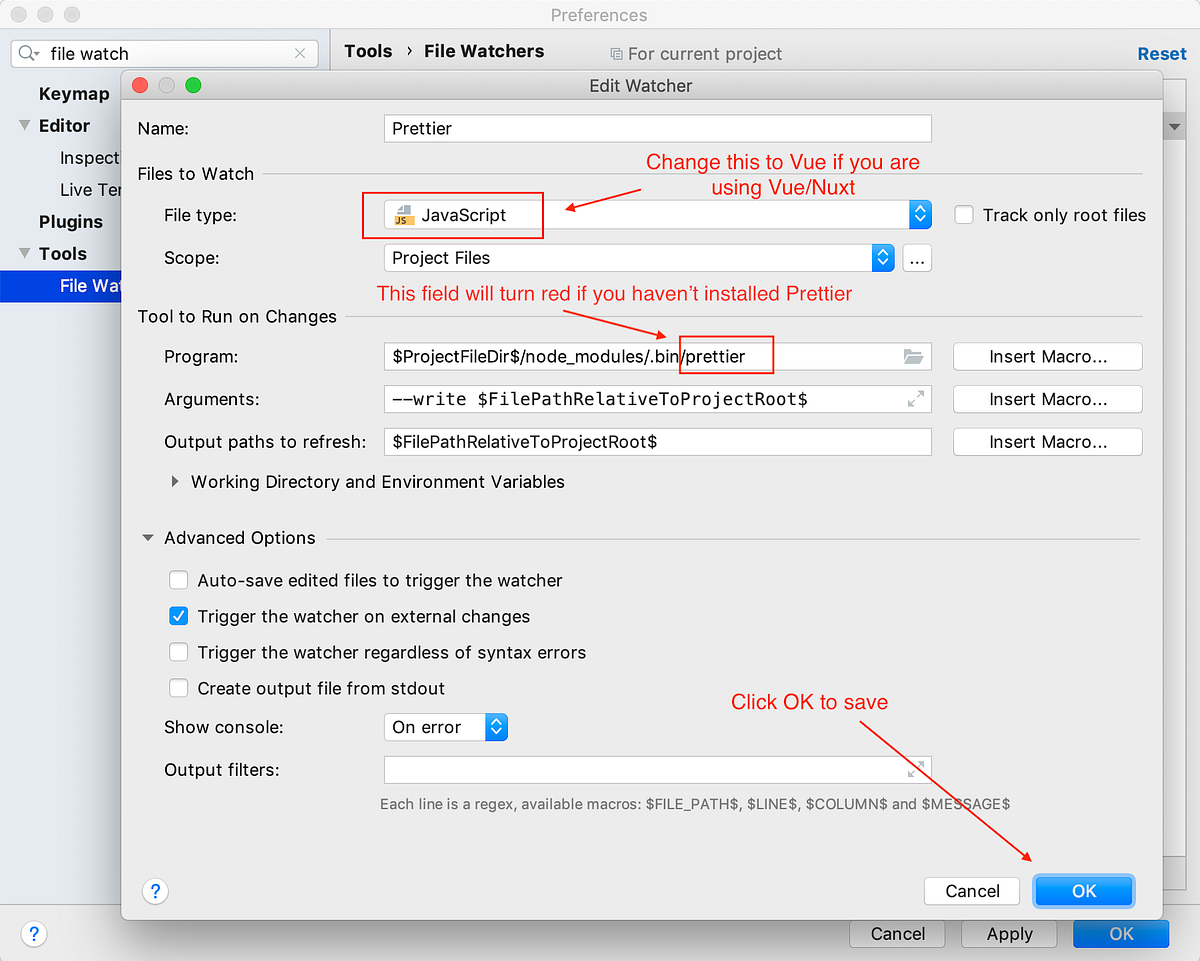Select 'Keymap' in the settings sidebar
Viewport: 1200px width, 961px height.
pyautogui.click(x=74, y=93)
